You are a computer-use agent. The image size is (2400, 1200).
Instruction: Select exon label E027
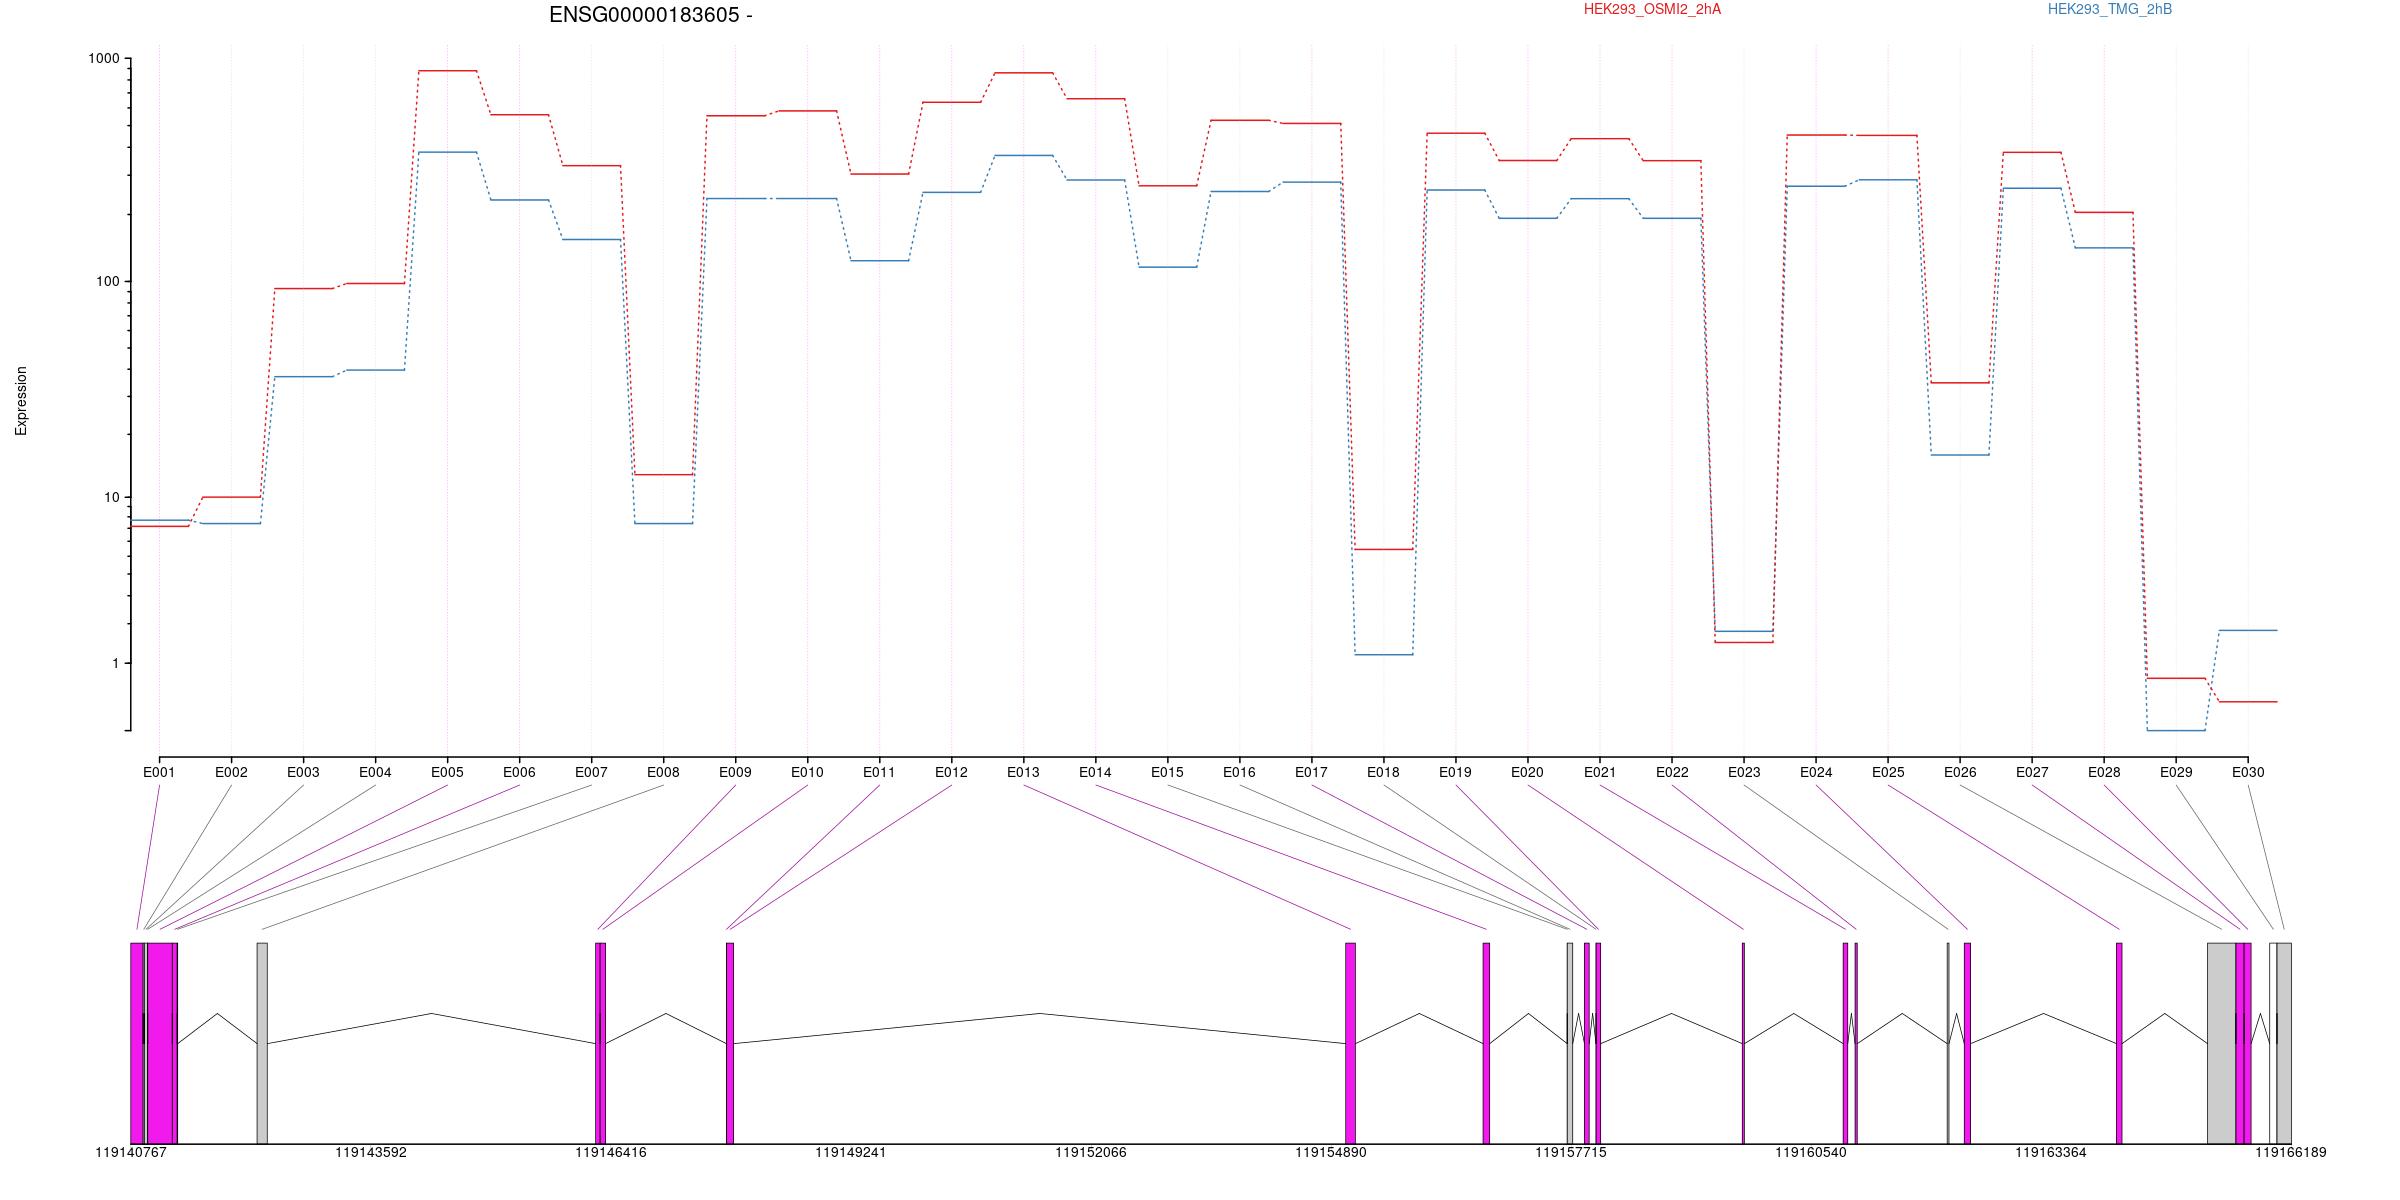[2032, 772]
